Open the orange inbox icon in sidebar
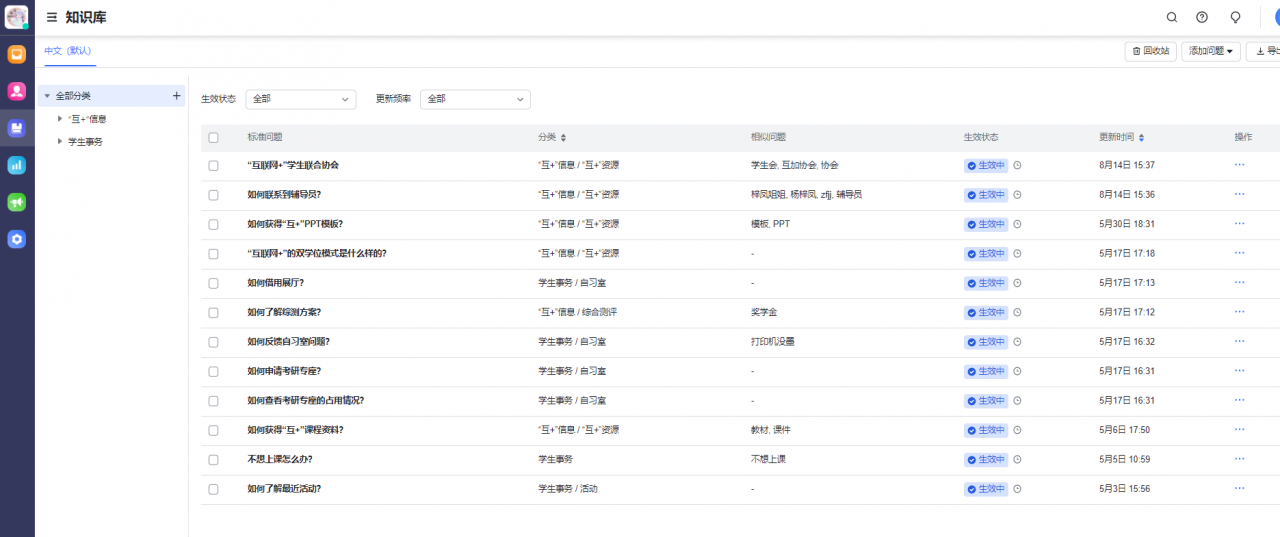The height and width of the screenshot is (537, 1280). [x=17, y=55]
